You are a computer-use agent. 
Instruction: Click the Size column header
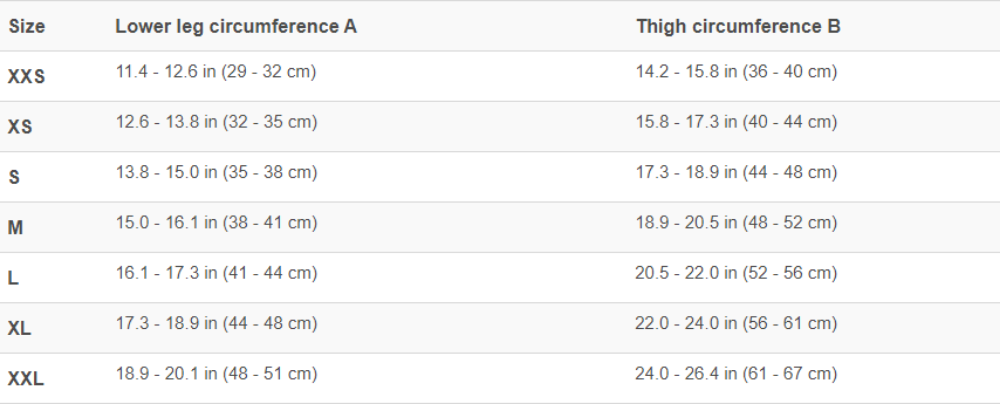click(27, 27)
